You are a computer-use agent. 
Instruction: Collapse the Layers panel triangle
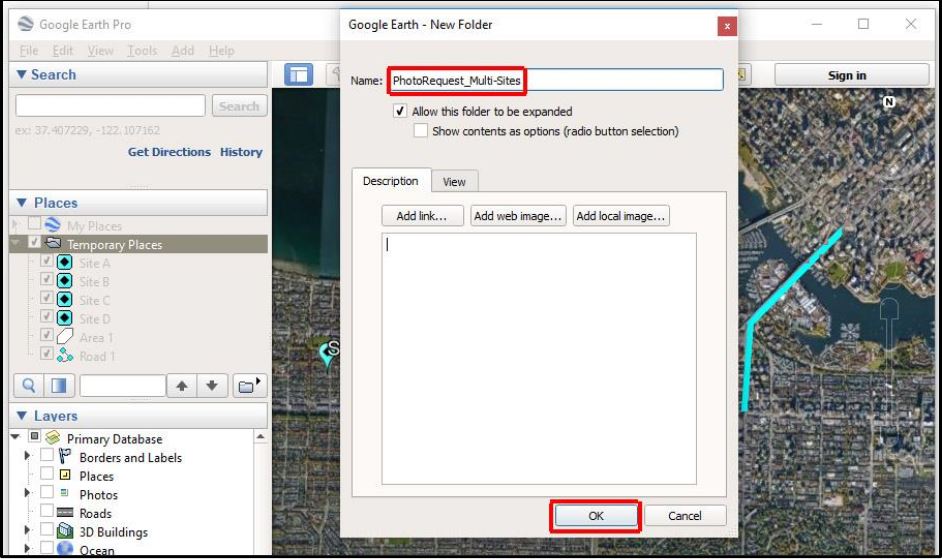(22, 415)
